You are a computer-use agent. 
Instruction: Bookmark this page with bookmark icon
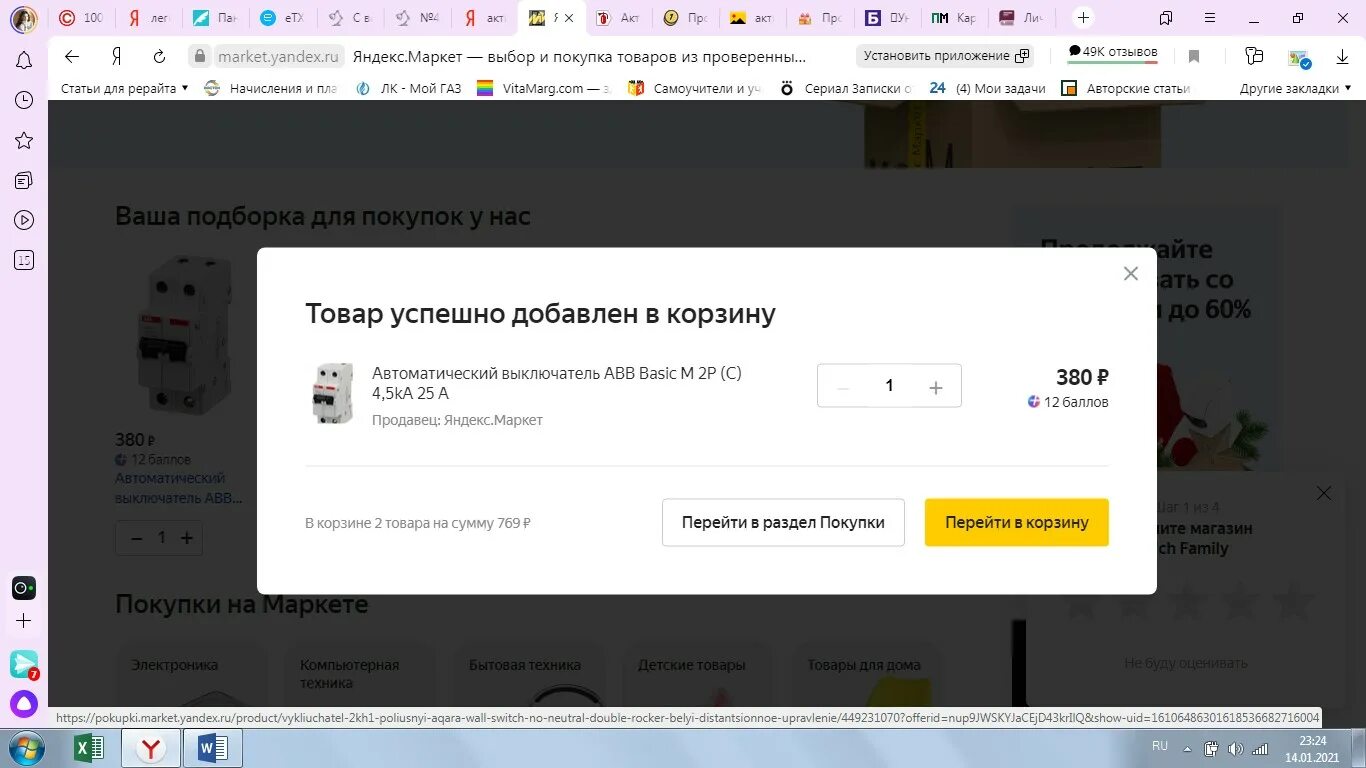[1193, 56]
